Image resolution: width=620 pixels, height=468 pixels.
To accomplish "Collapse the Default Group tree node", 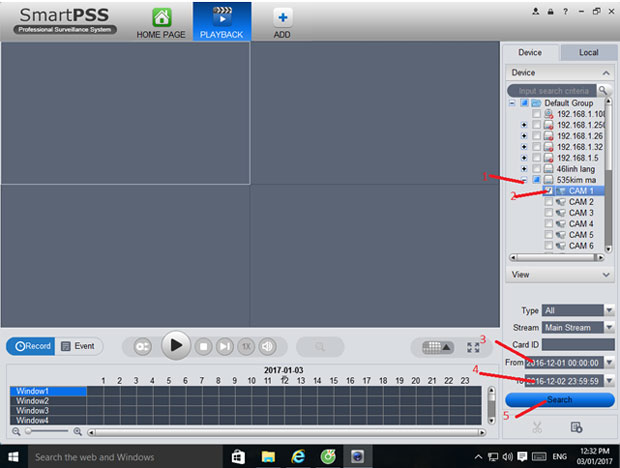I will (512, 103).
